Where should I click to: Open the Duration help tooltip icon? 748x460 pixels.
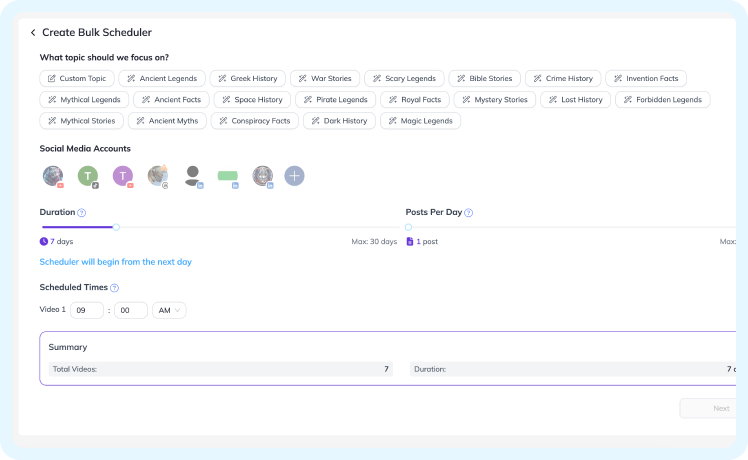click(x=82, y=213)
